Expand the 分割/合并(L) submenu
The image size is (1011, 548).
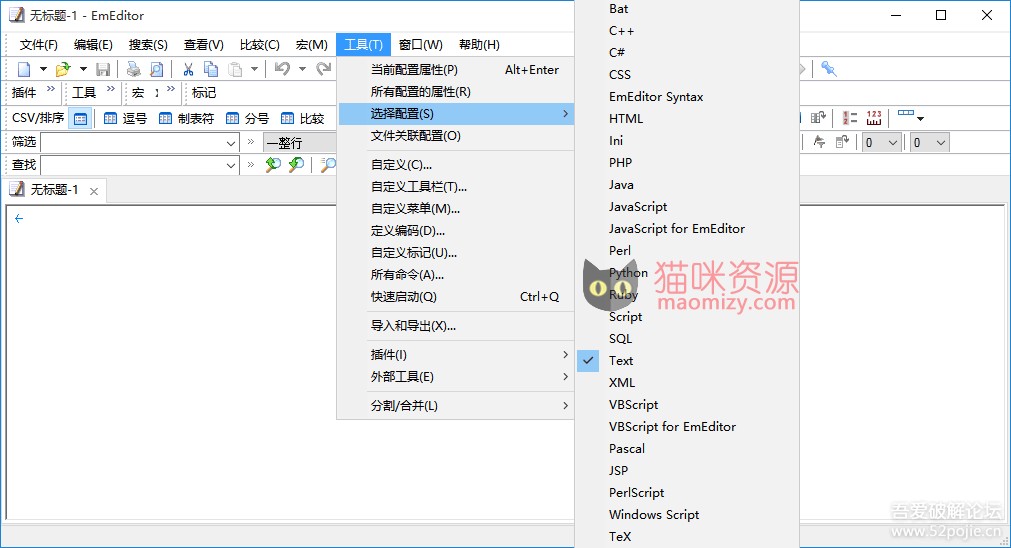click(456, 406)
